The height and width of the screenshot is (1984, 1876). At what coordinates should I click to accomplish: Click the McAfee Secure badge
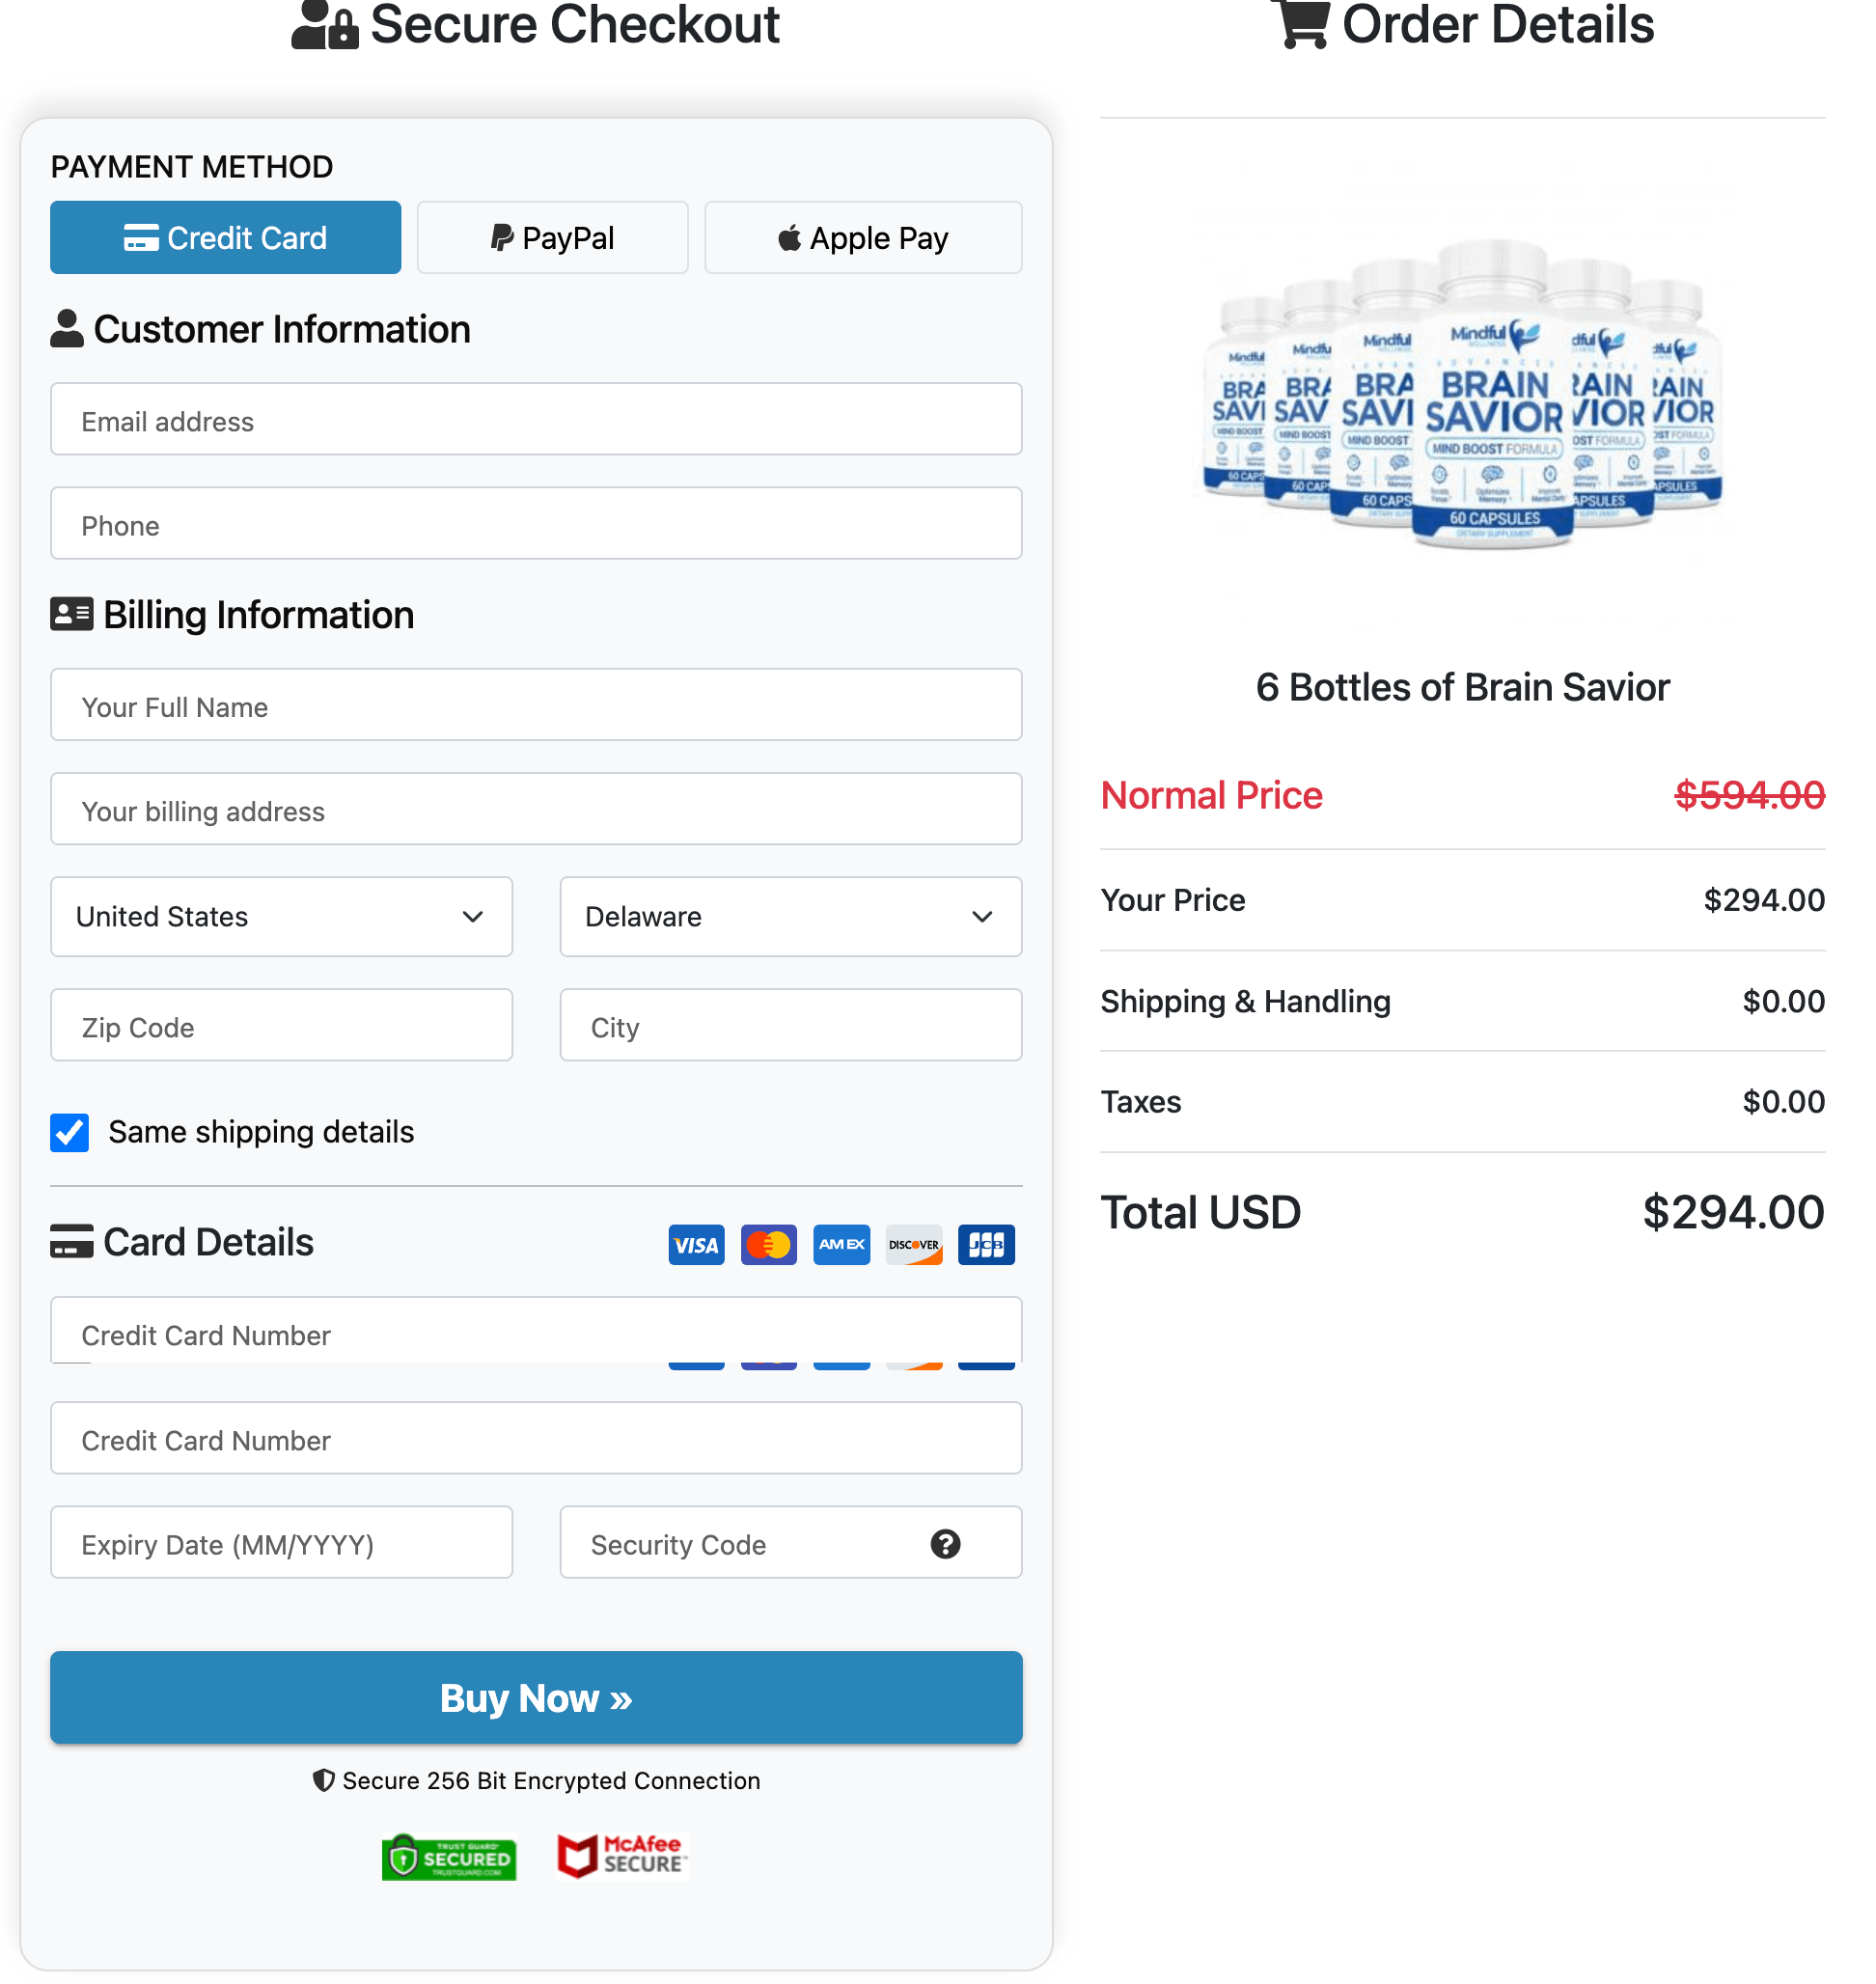[621, 1856]
